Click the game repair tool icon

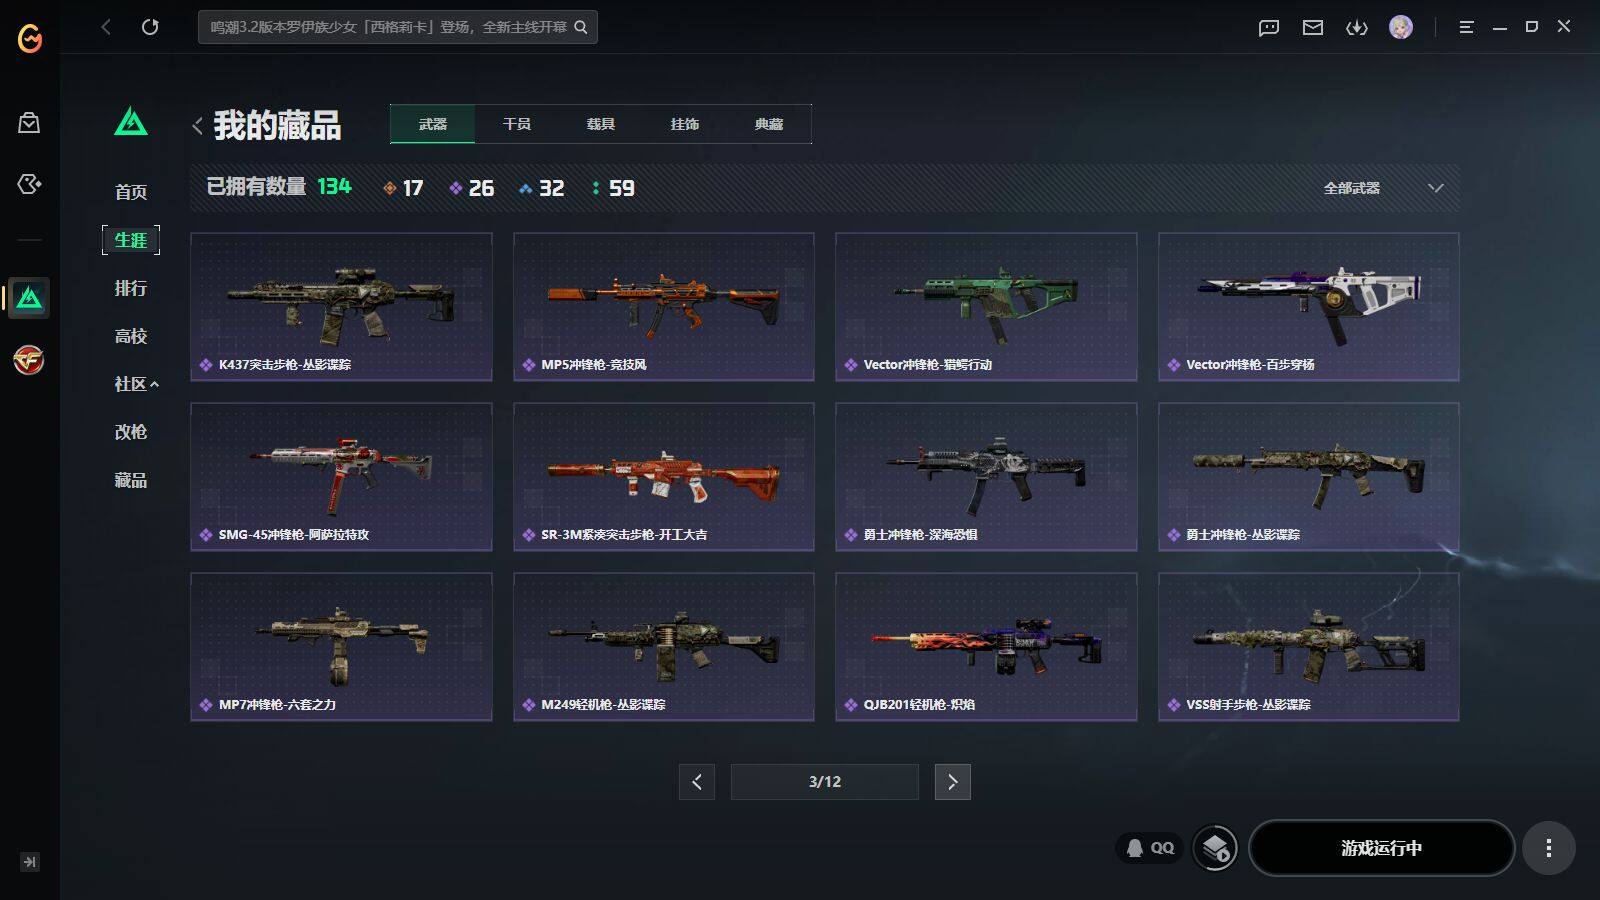pyautogui.click(x=1216, y=849)
